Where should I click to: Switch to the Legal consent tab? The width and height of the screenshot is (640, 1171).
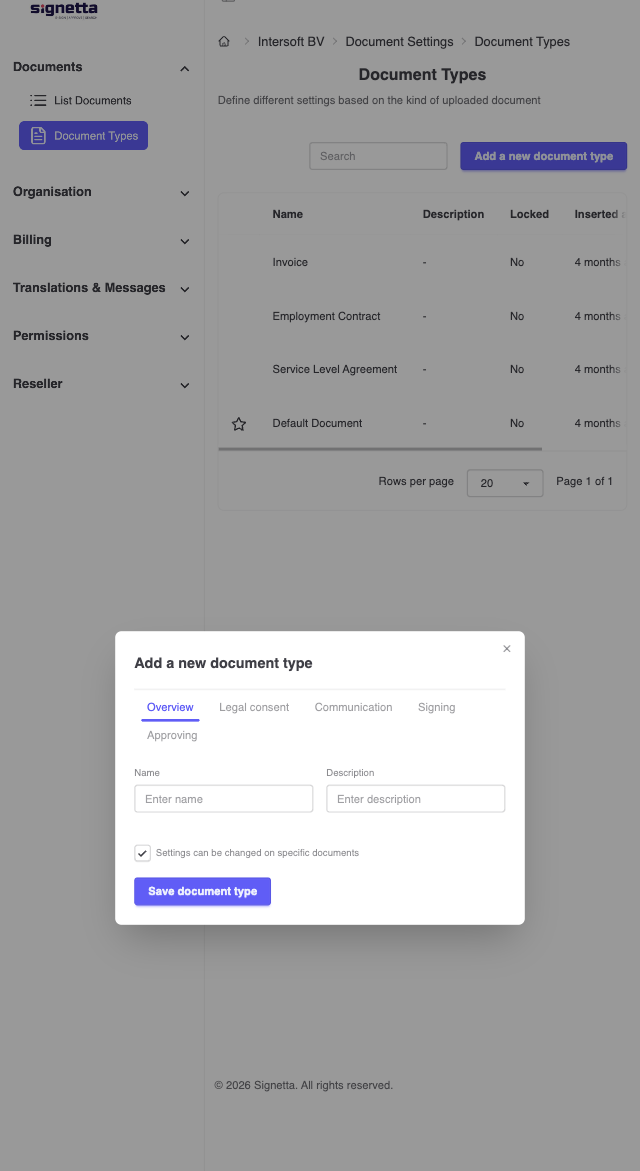click(x=254, y=707)
